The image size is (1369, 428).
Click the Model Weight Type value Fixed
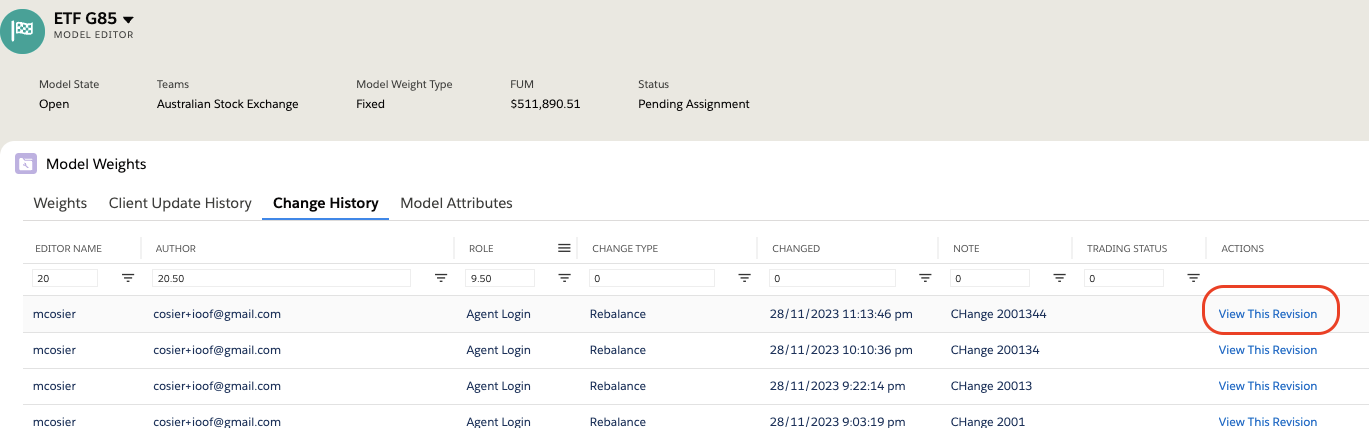[x=370, y=104]
